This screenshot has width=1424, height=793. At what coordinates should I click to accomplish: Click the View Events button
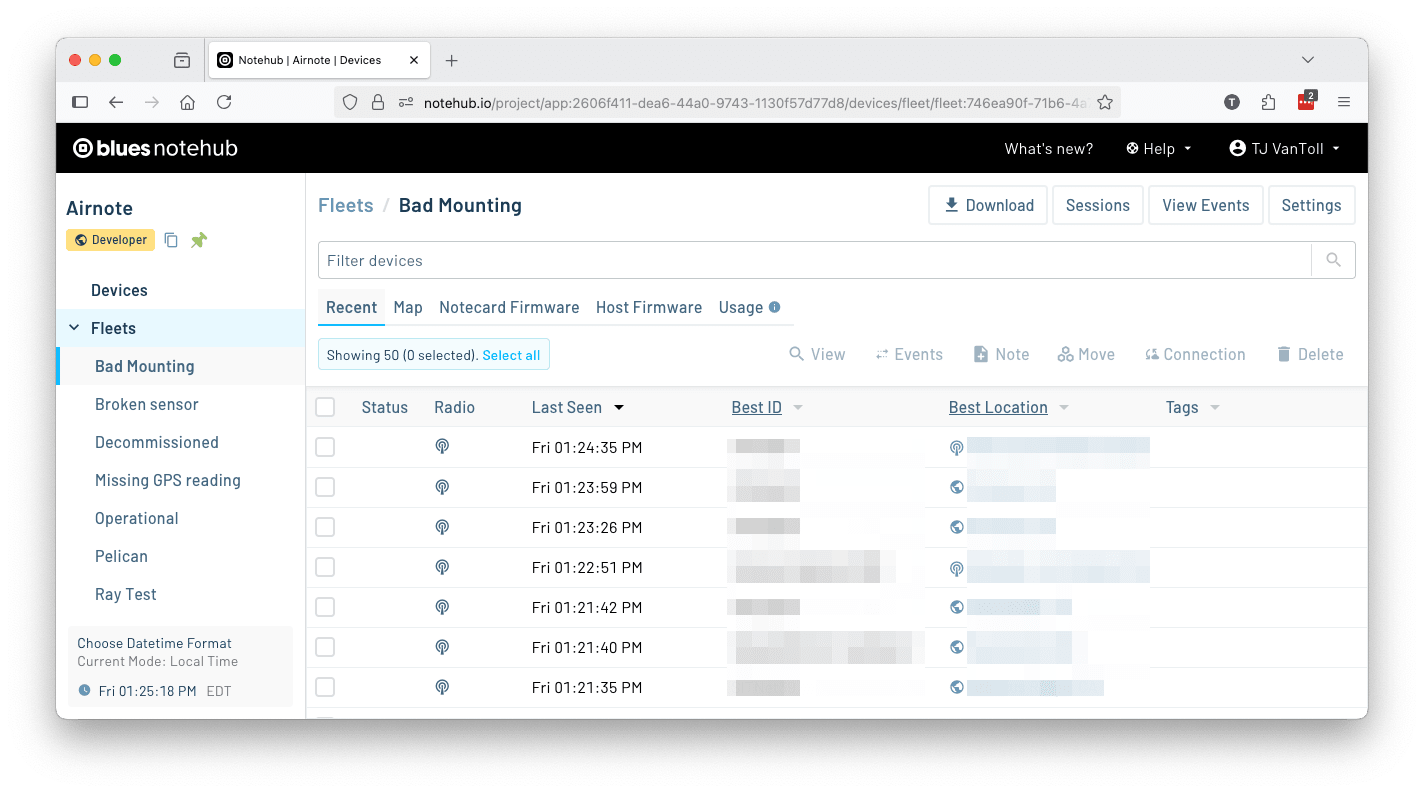[x=1206, y=205]
